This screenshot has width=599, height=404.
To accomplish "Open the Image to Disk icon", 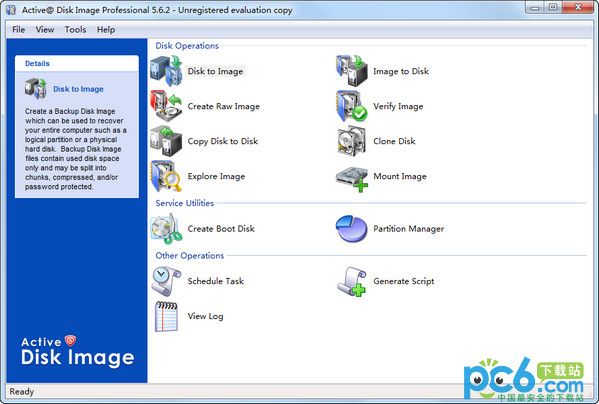I will pyautogui.click(x=352, y=71).
